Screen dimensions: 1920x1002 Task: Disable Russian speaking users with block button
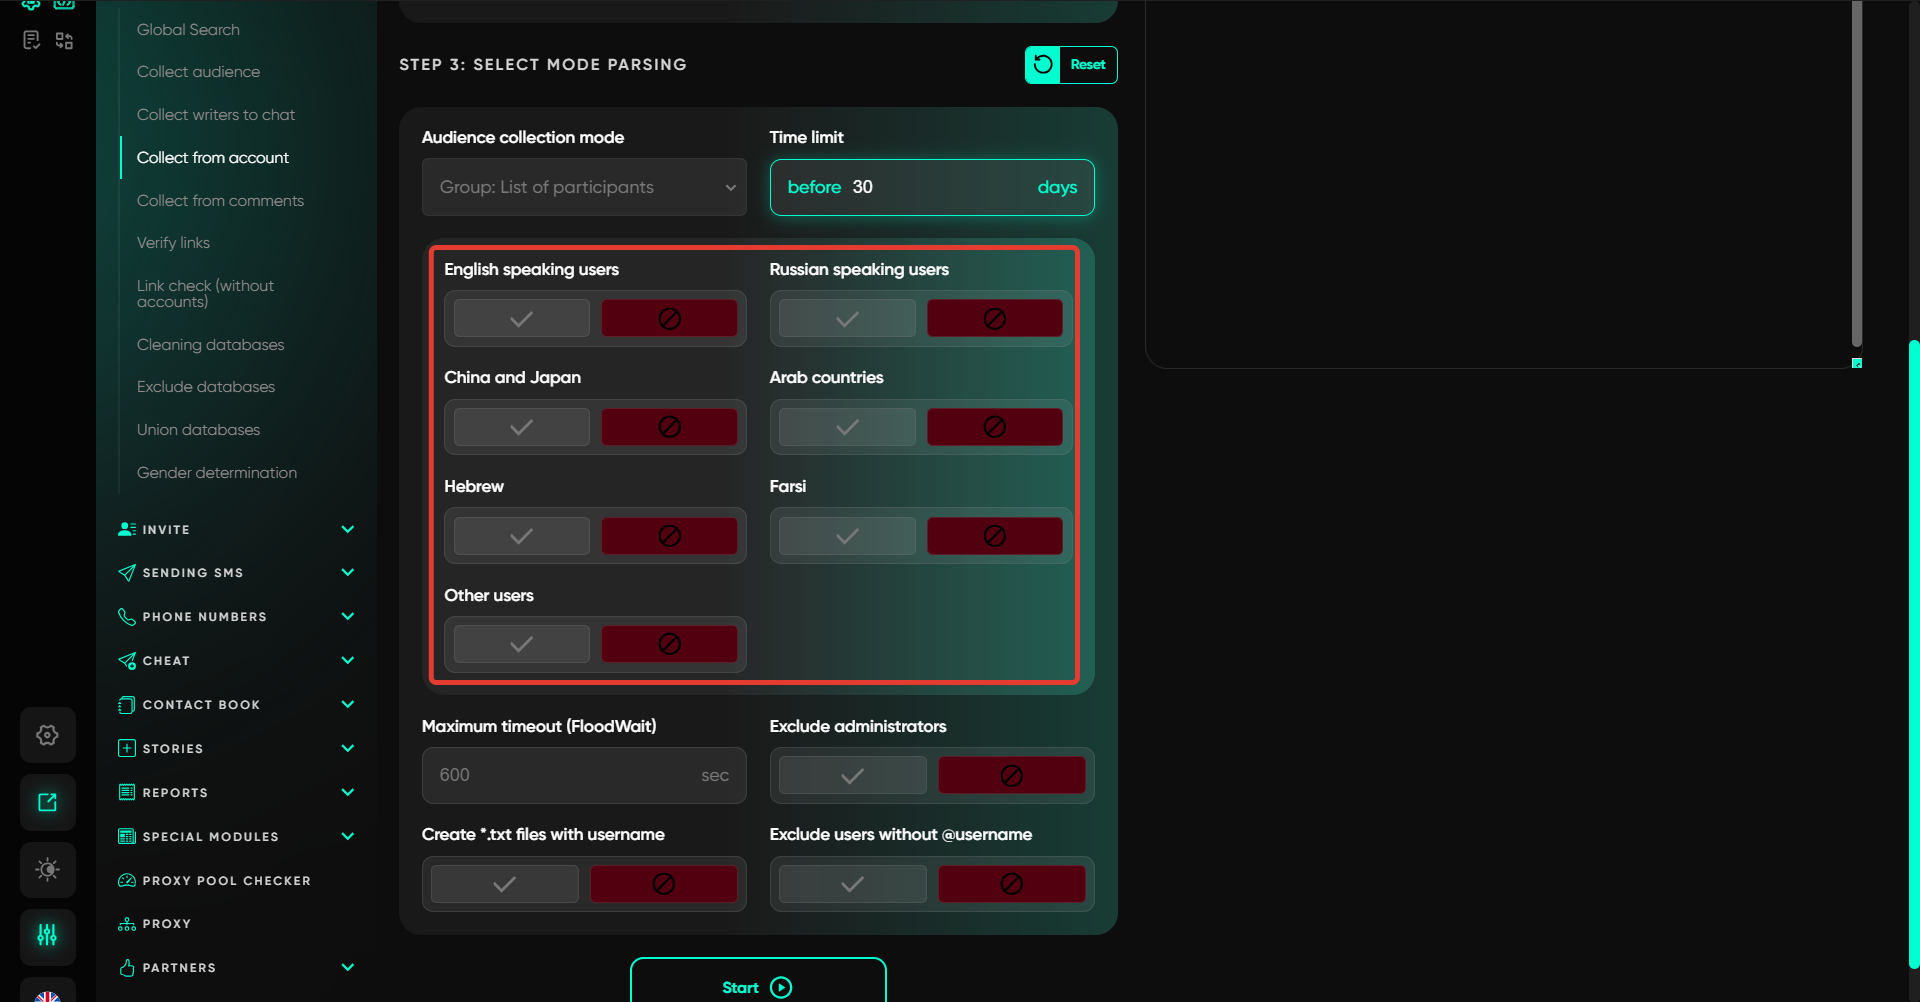pyautogui.click(x=994, y=319)
